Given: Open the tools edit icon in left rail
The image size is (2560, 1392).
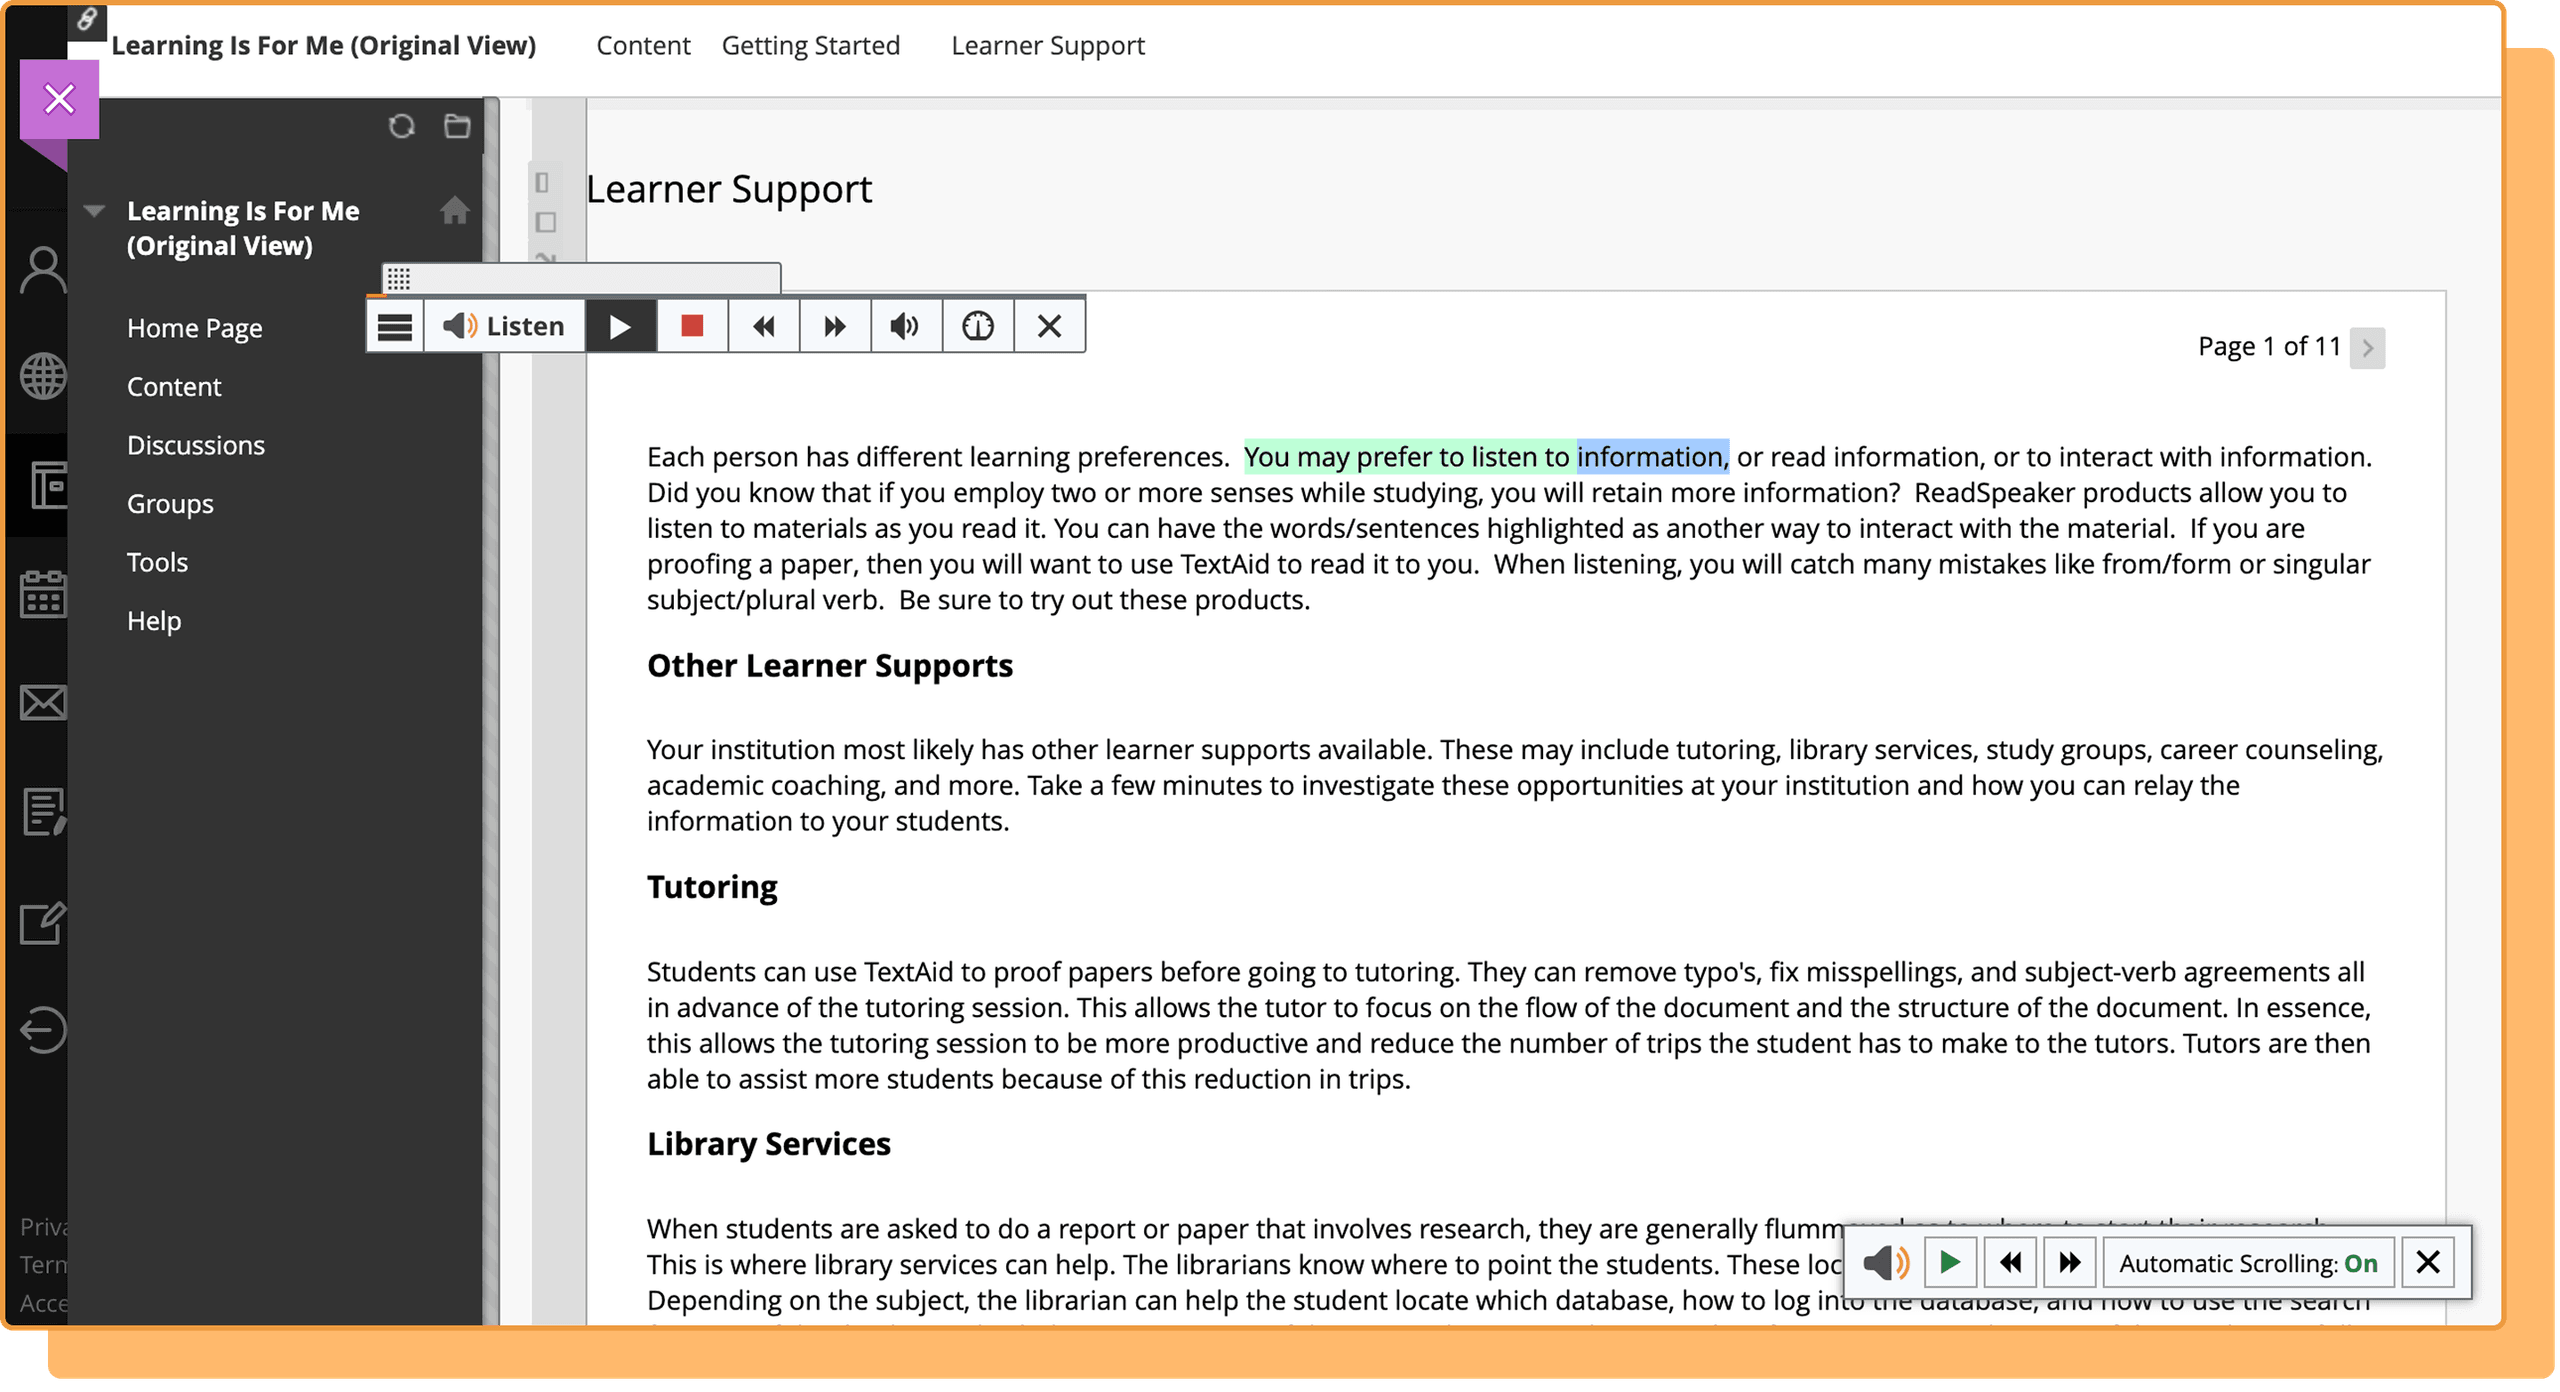Looking at the screenshot, I should pyautogui.click(x=43, y=923).
